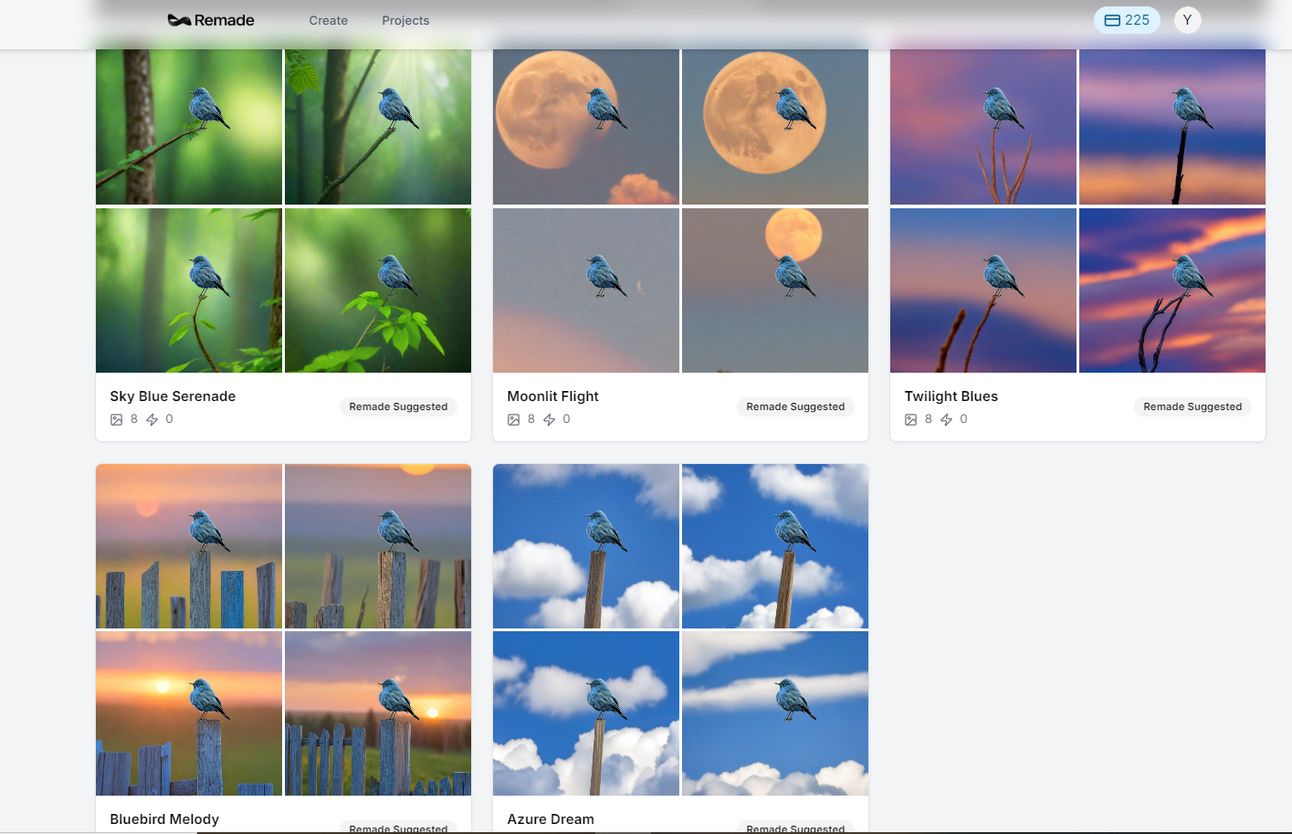1292x834 pixels.
Task: Click lightning bolt icon under Moonlit Flight
Action: (549, 420)
